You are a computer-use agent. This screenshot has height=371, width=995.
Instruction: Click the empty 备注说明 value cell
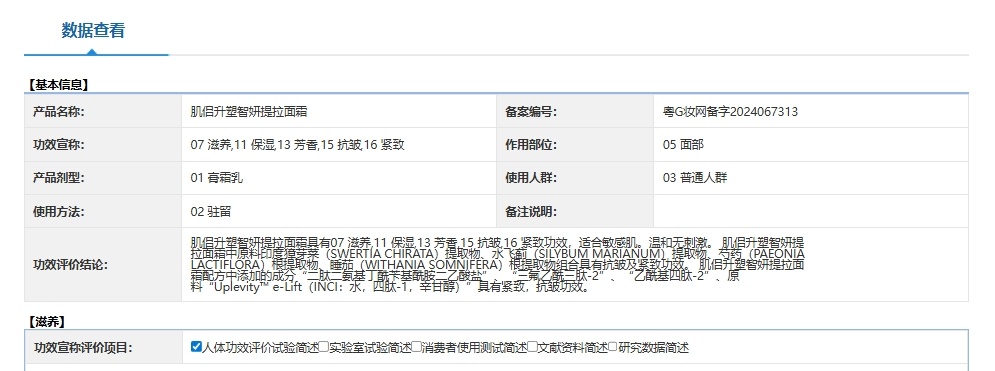pyautogui.click(x=811, y=212)
